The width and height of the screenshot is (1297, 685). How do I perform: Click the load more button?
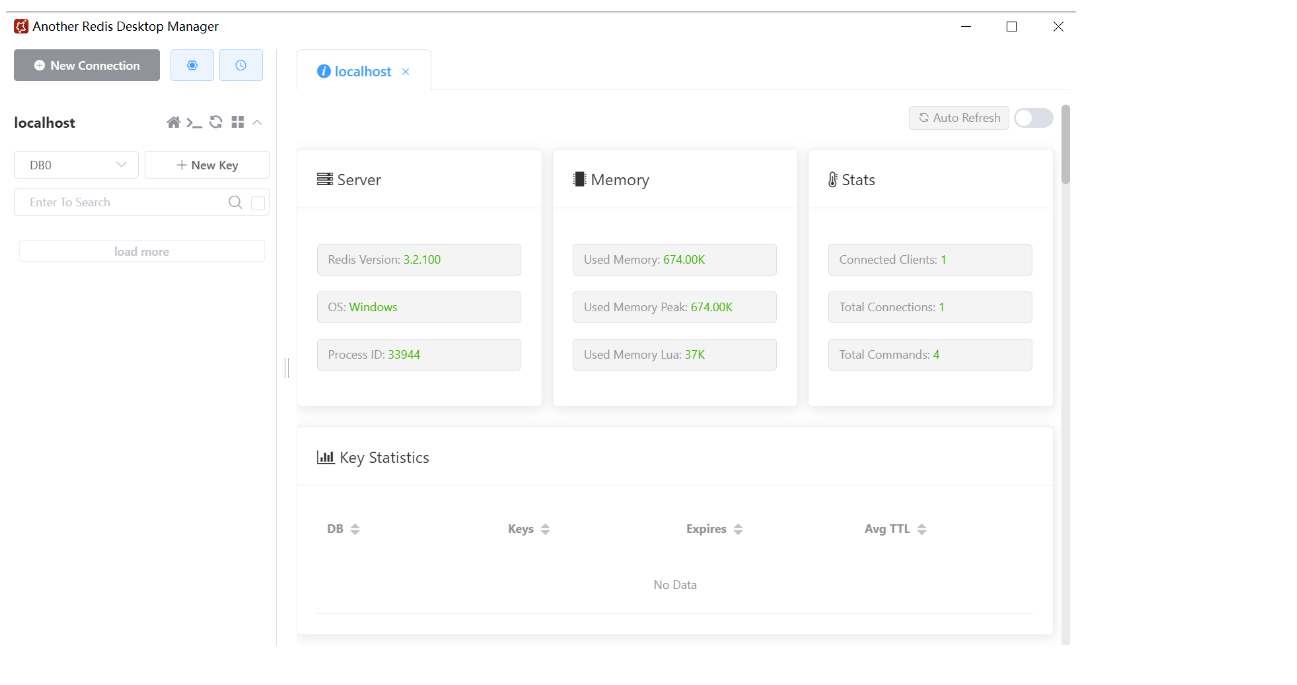pos(142,252)
